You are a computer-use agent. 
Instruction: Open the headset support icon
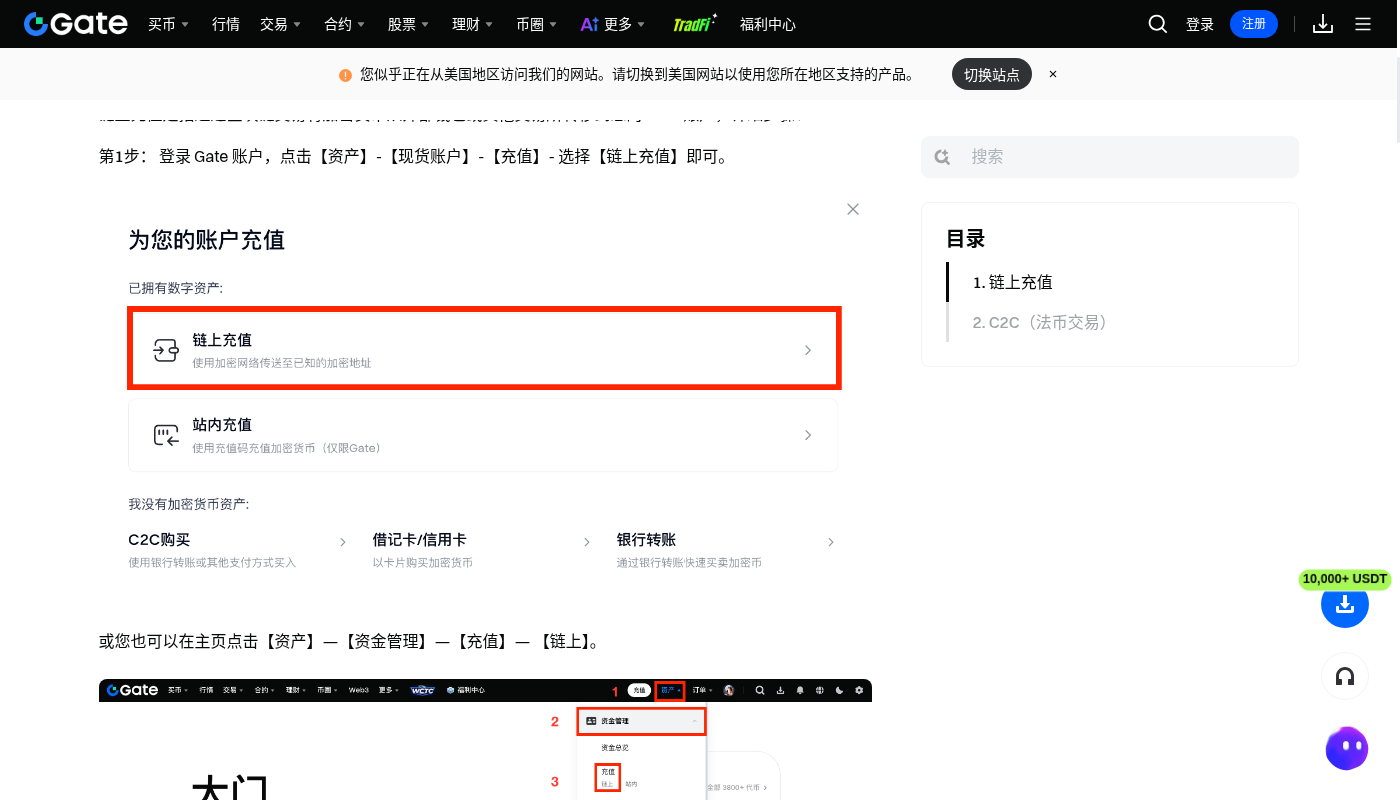click(1345, 677)
